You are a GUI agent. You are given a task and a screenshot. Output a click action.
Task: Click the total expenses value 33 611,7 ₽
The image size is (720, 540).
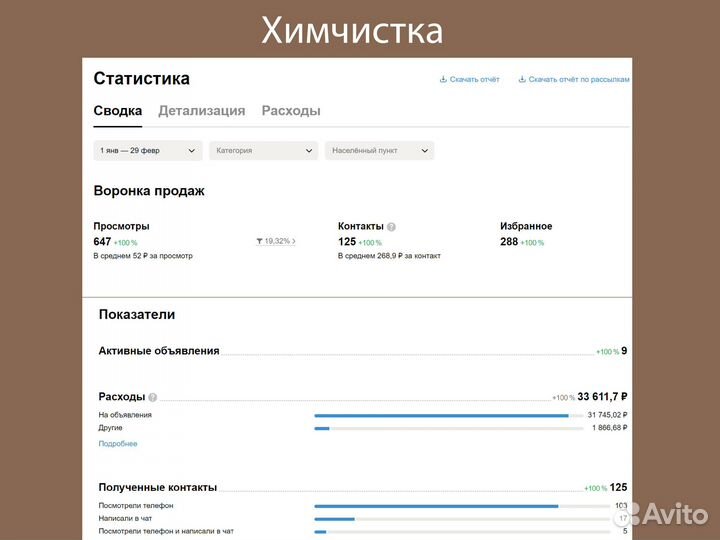[602, 396]
